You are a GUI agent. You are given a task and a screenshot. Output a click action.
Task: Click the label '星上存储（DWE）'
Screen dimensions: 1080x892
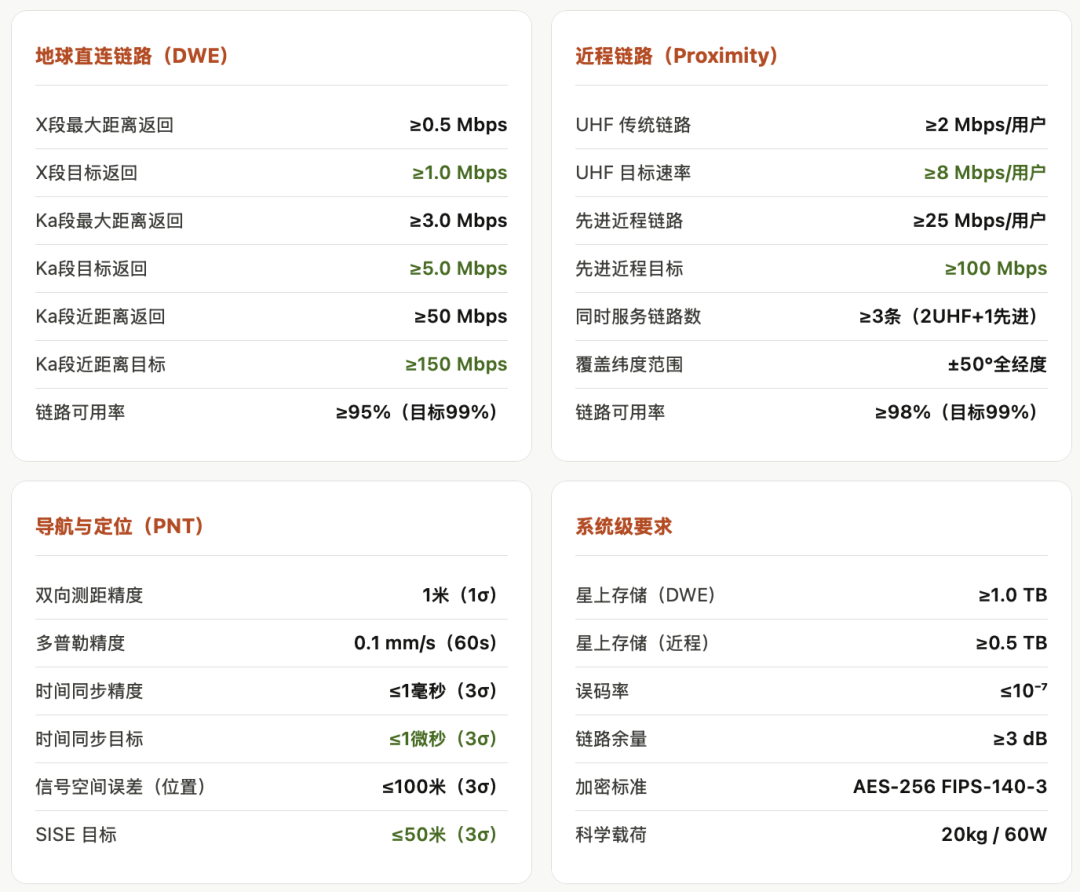(645, 595)
